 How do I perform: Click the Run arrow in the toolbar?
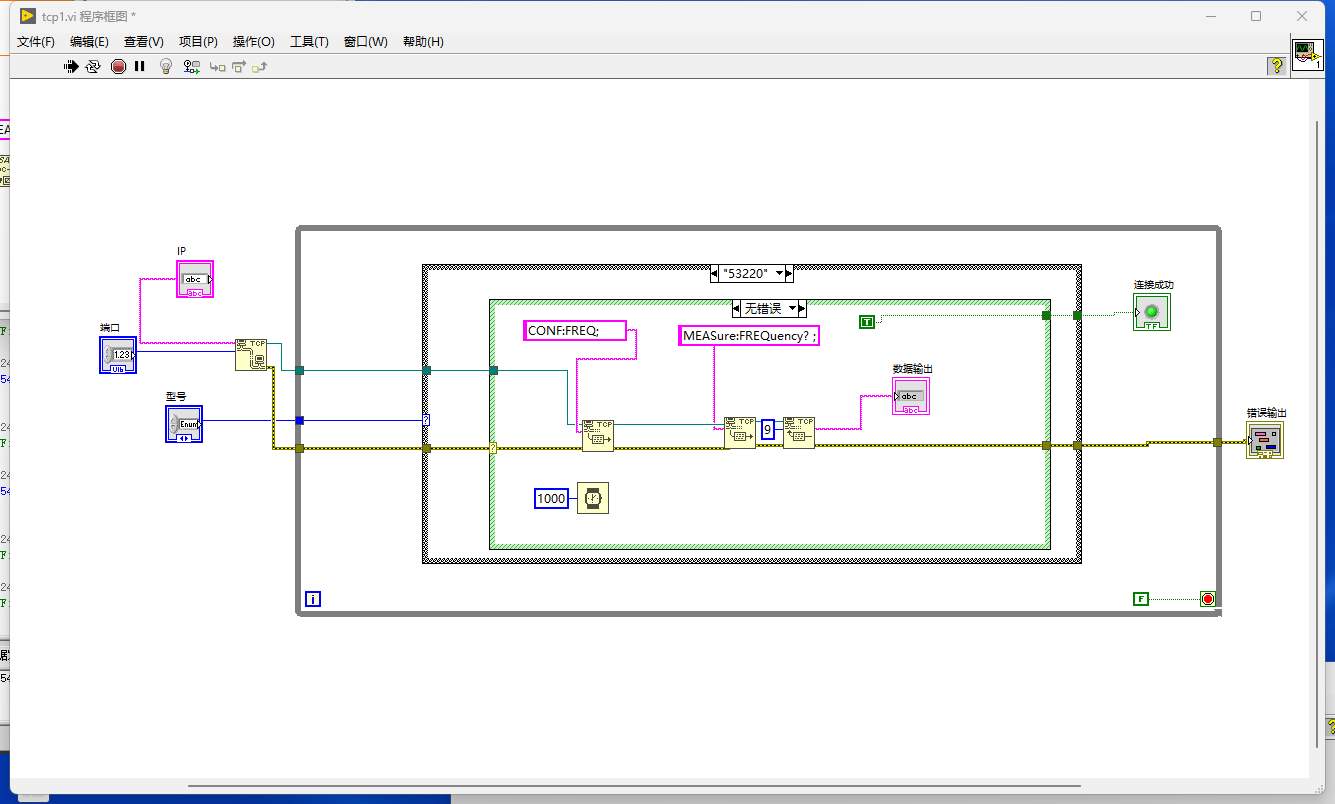(71, 67)
